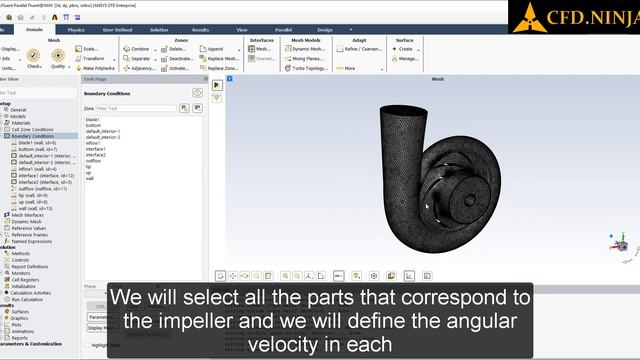
Task: Click the Append zones tool
Action: pyautogui.click(x=211, y=49)
